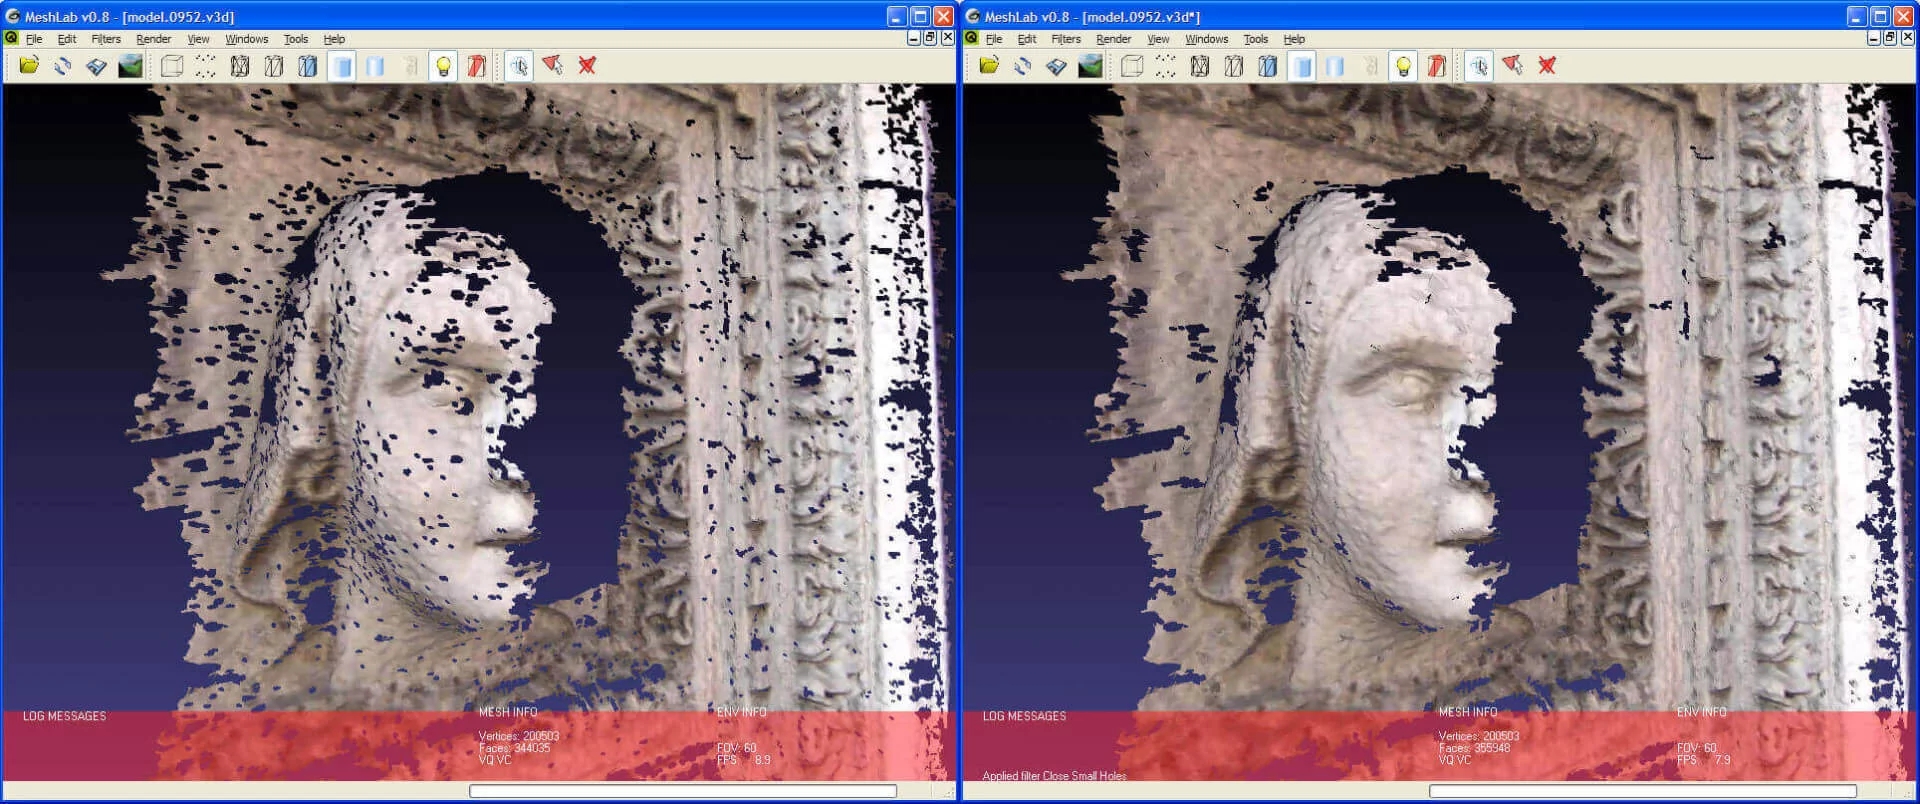Image resolution: width=1920 pixels, height=804 pixels.
Task: Open a mesh file in left window
Action: pyautogui.click(x=29, y=66)
